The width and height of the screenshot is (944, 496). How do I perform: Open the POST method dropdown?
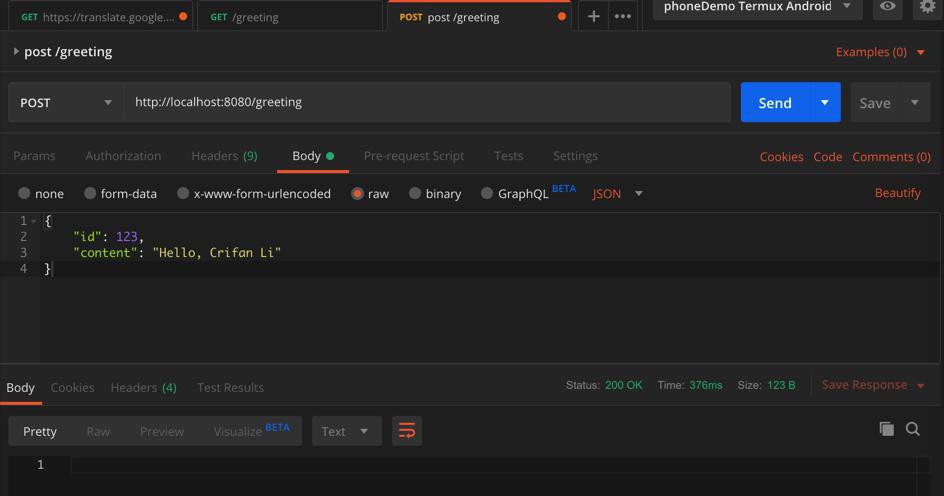[66, 102]
